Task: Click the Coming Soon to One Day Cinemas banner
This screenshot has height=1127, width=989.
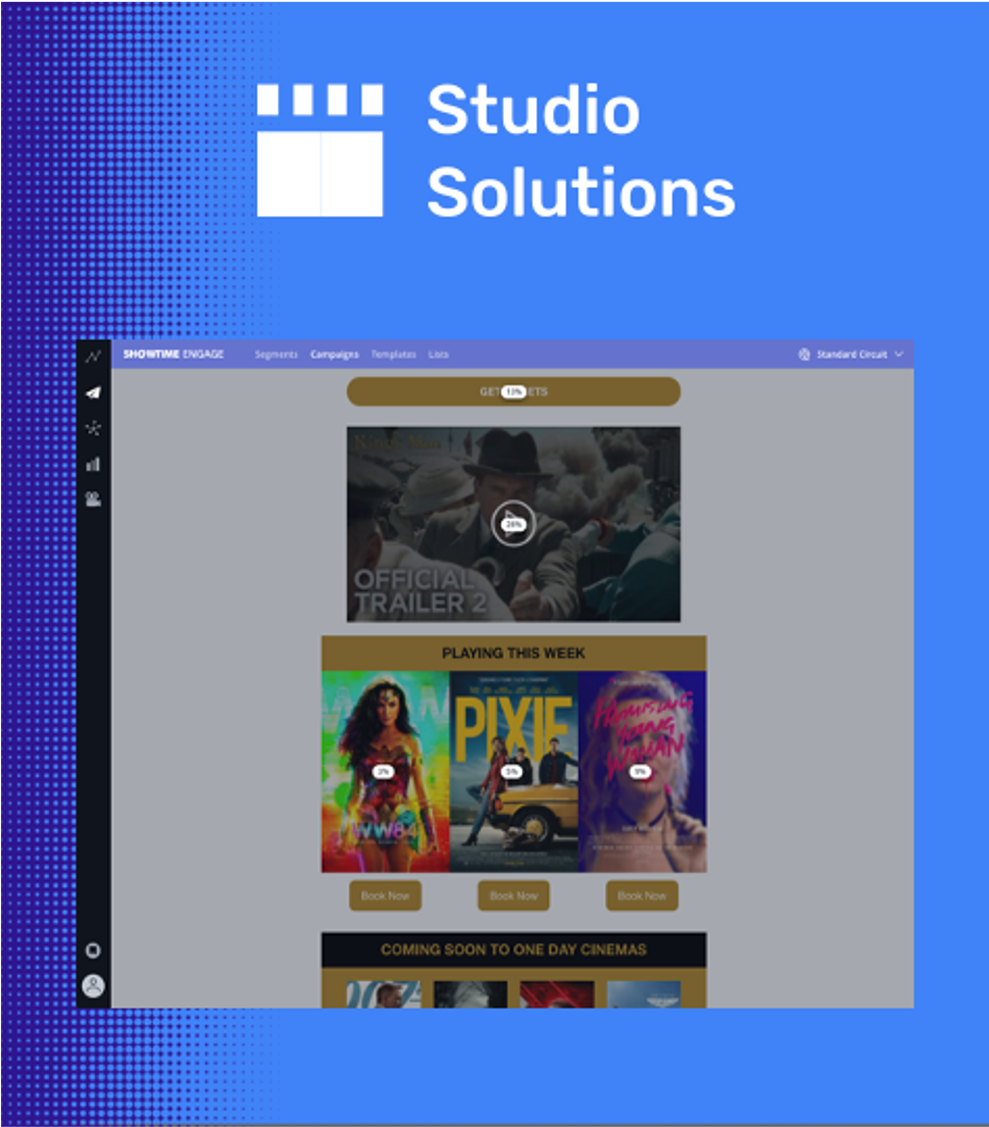Action: point(513,949)
